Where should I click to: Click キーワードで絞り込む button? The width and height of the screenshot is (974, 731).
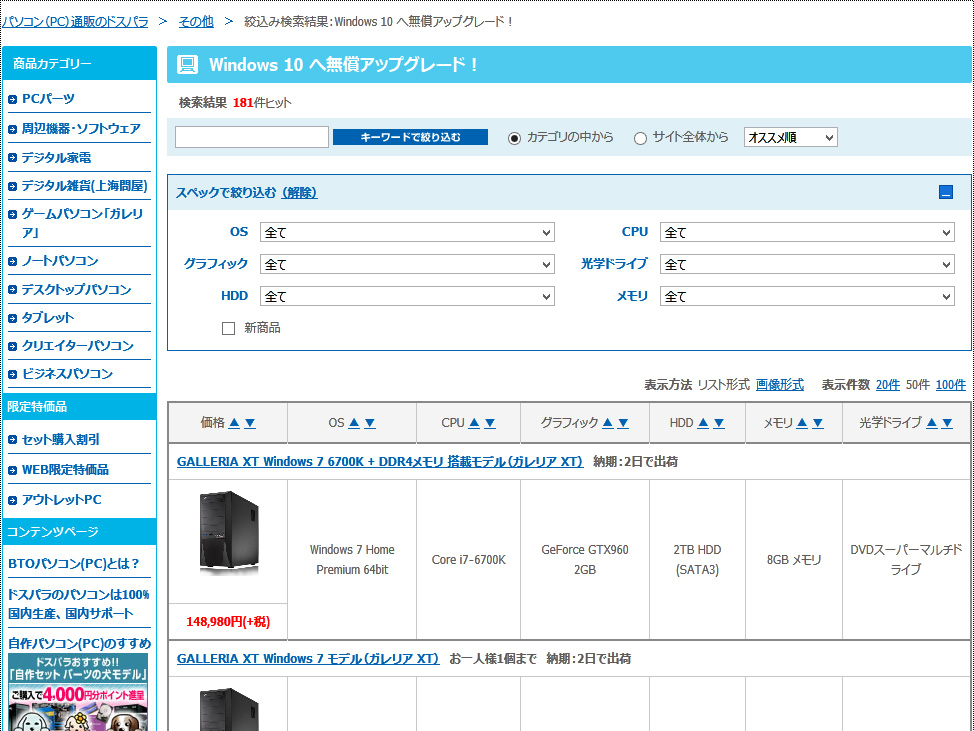pyautogui.click(x=410, y=138)
